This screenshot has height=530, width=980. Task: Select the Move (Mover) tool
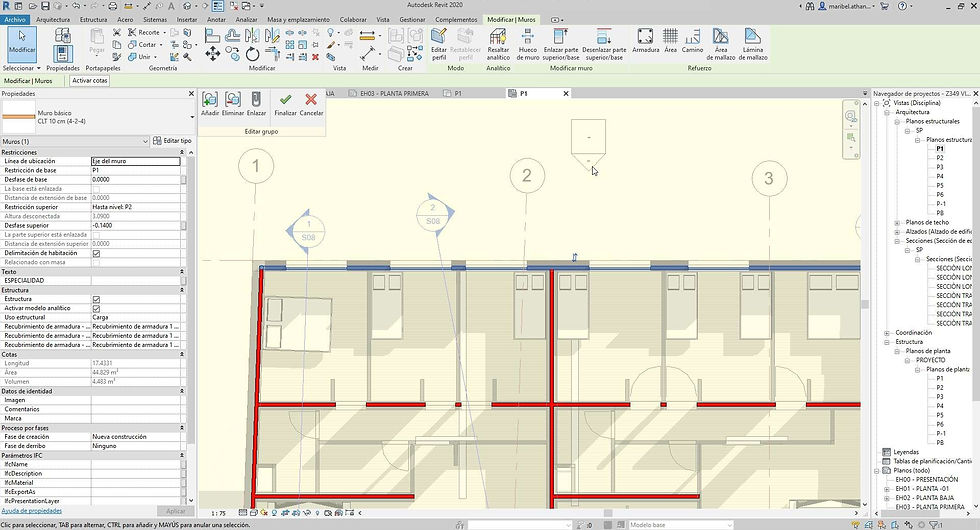click(x=212, y=54)
